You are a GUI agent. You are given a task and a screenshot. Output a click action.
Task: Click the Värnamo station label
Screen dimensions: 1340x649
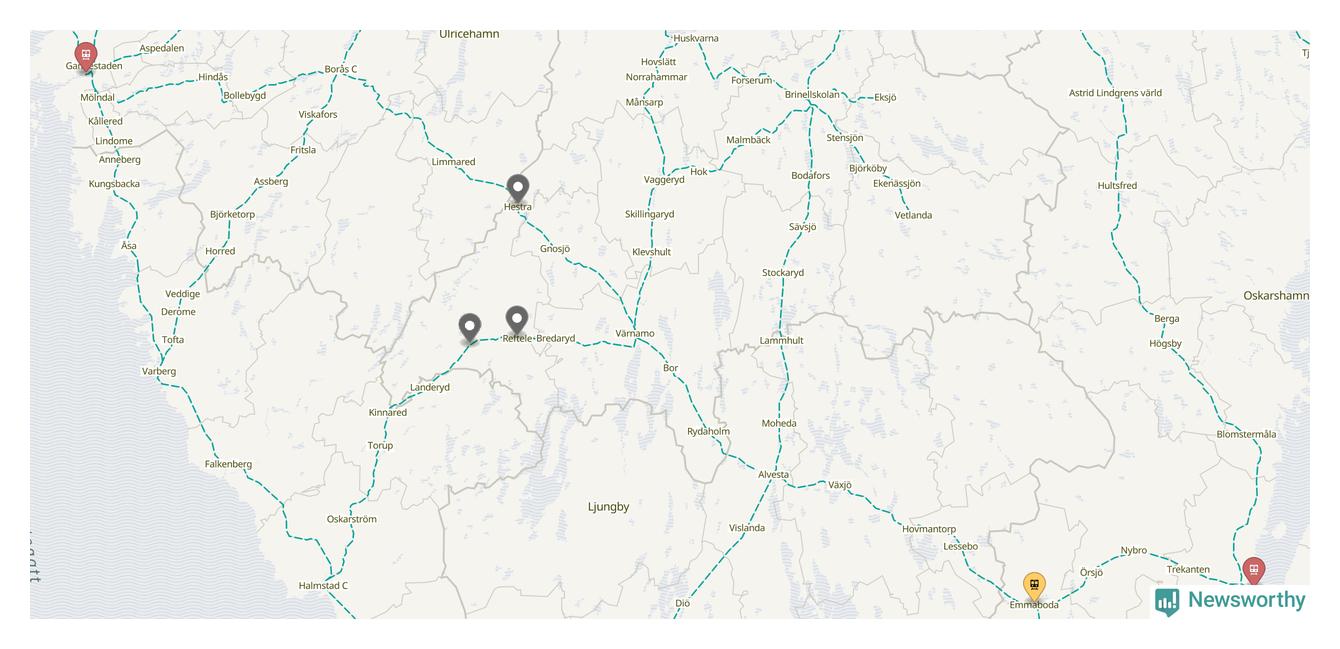click(635, 333)
